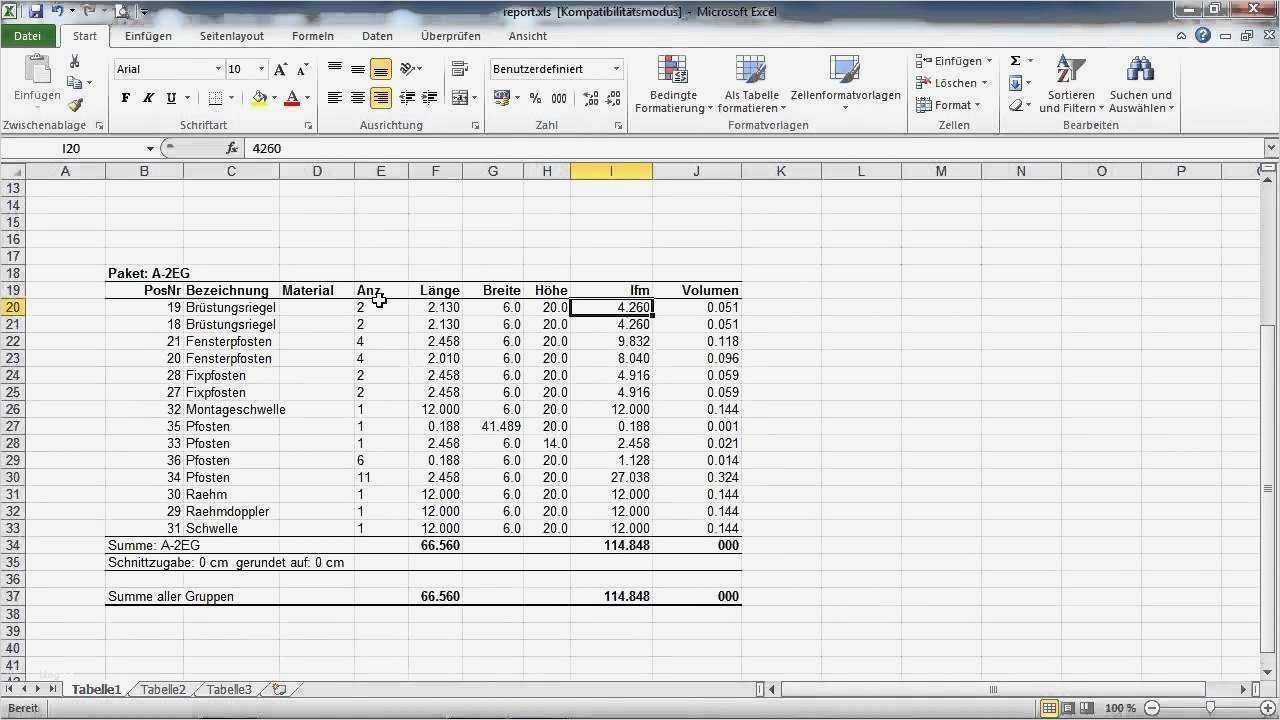This screenshot has height=720, width=1280.
Task: Open the Tabelle2 sheet tab
Action: (161, 689)
